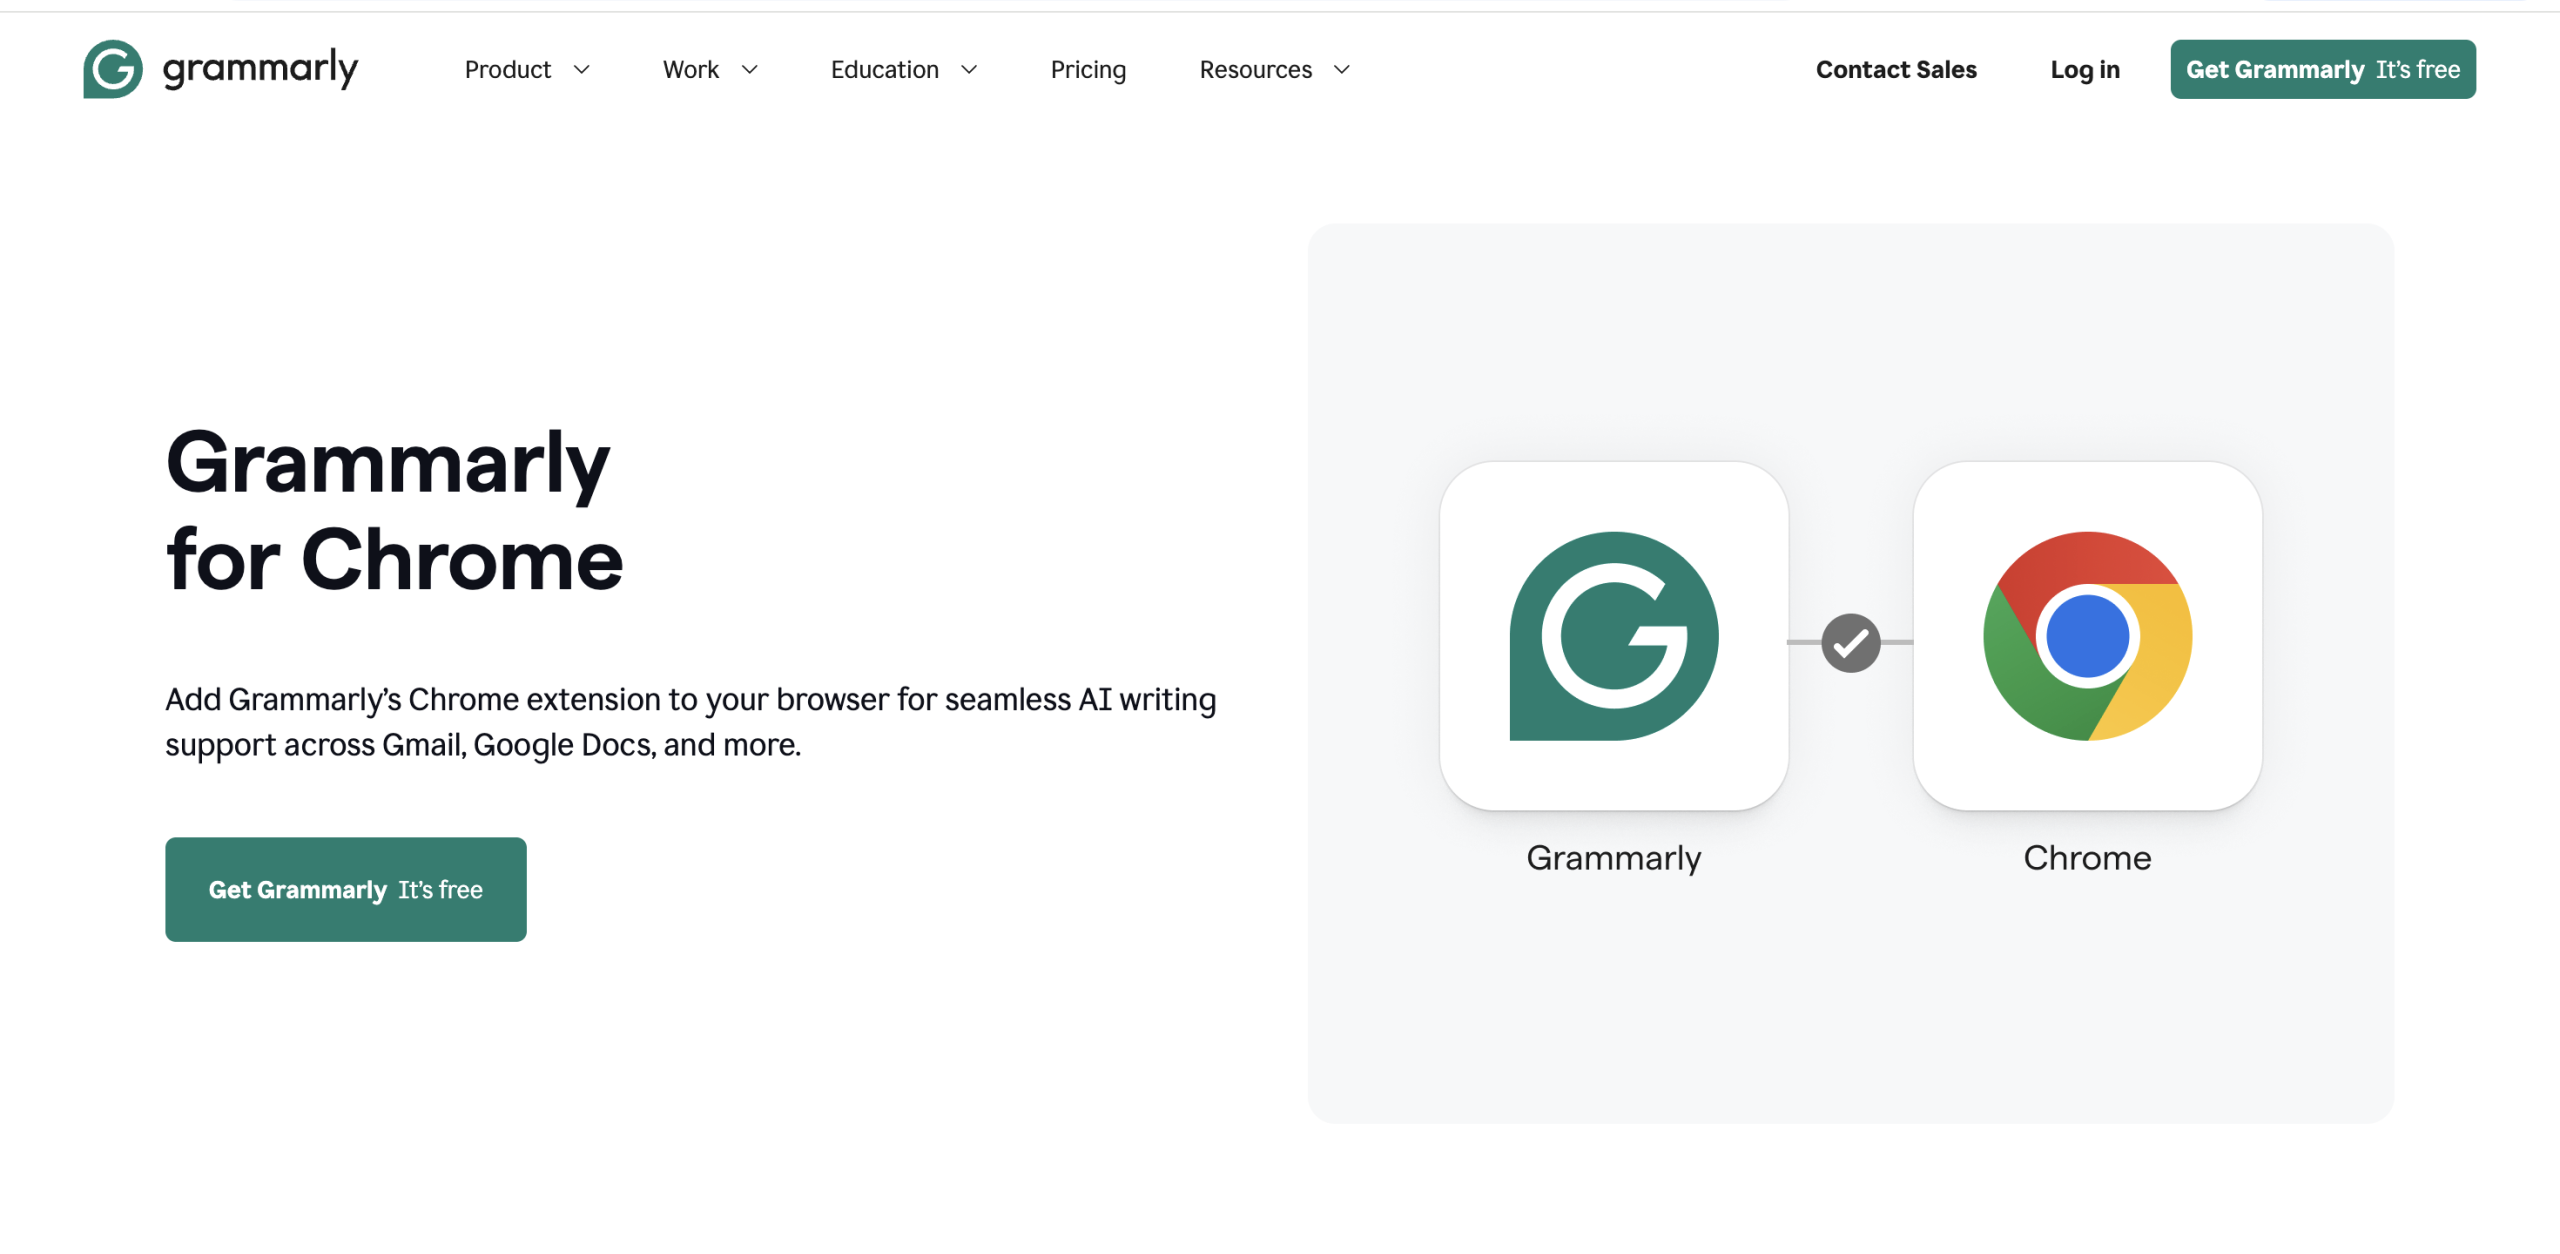The image size is (2560, 1254).
Task: Click the Grammarly G logo icon in header
Action: (x=112, y=69)
